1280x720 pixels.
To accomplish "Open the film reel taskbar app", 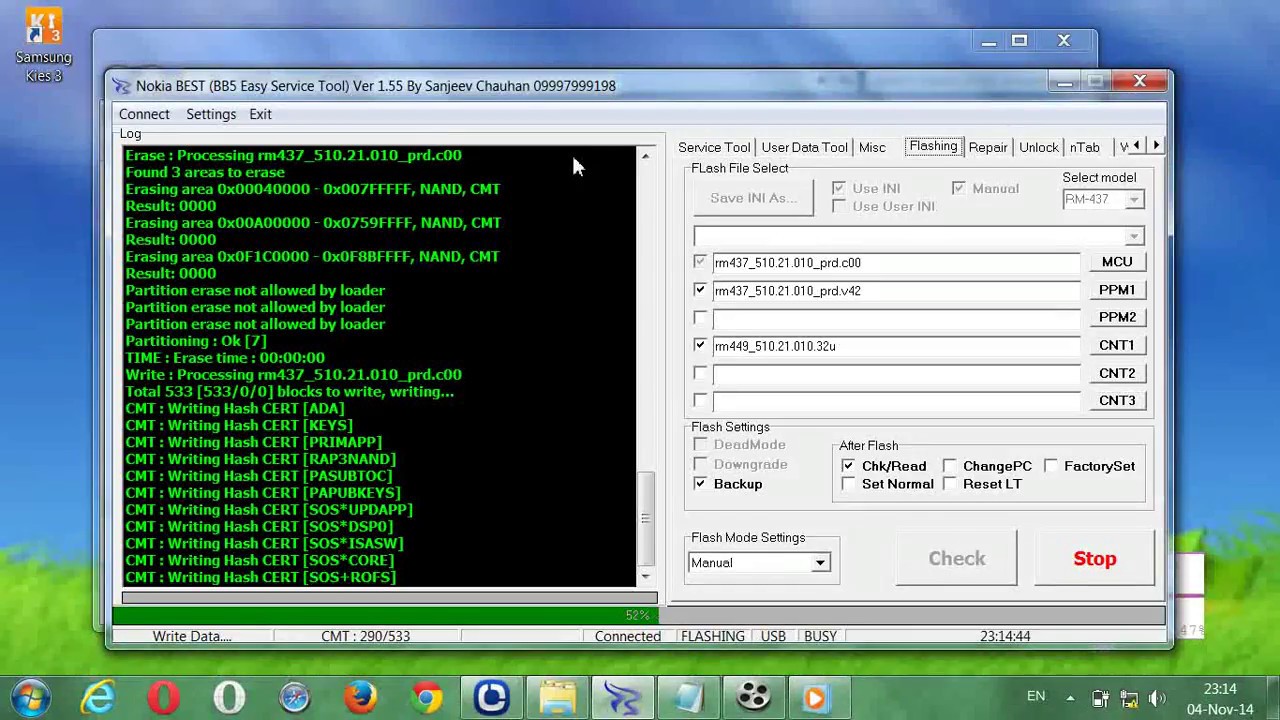I will 755,697.
